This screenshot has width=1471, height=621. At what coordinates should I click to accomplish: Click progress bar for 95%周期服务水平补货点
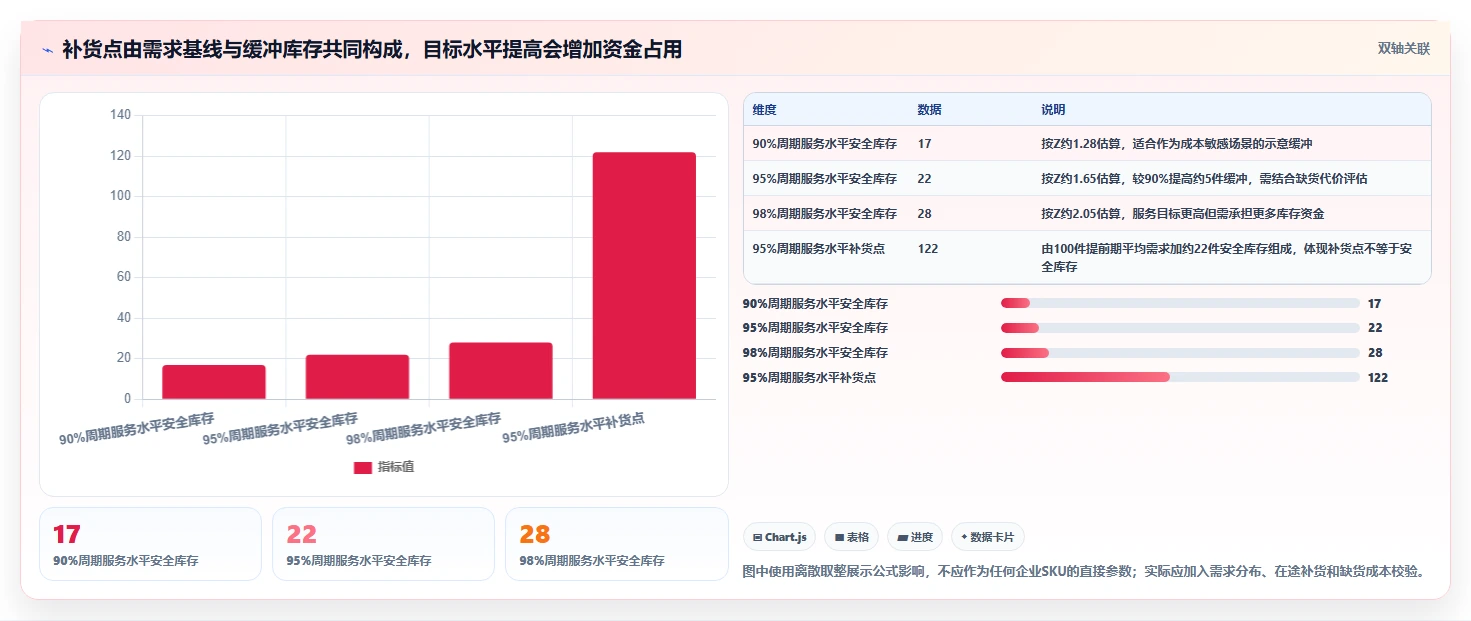(1180, 377)
